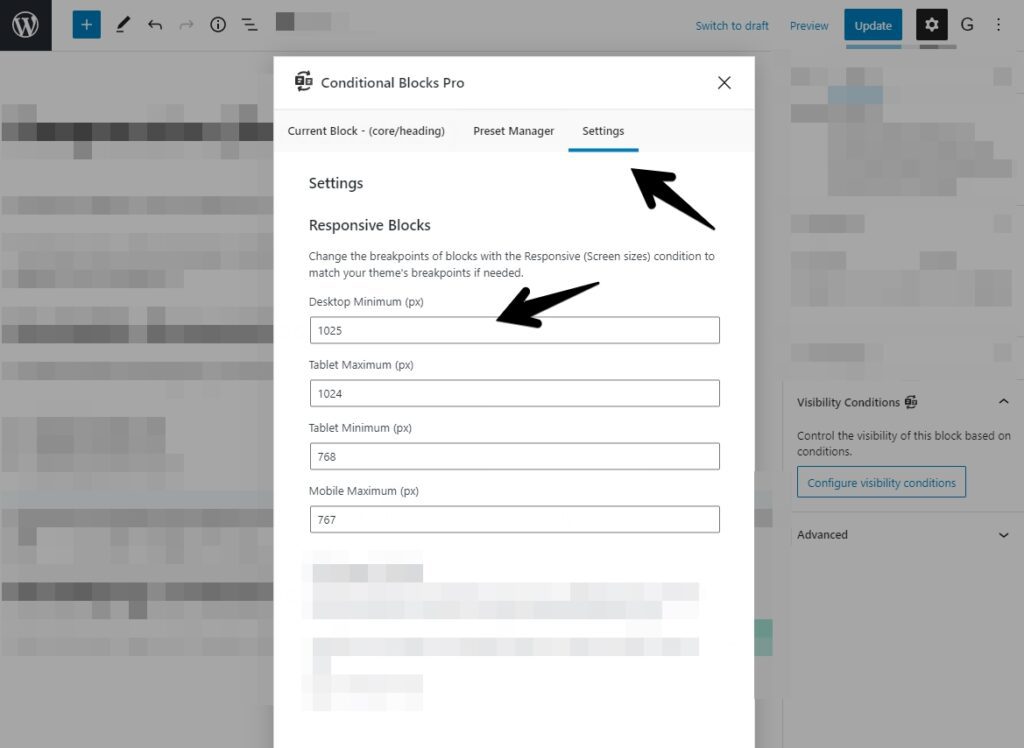Open the post Preview
The image size is (1024, 748).
tap(808, 25)
